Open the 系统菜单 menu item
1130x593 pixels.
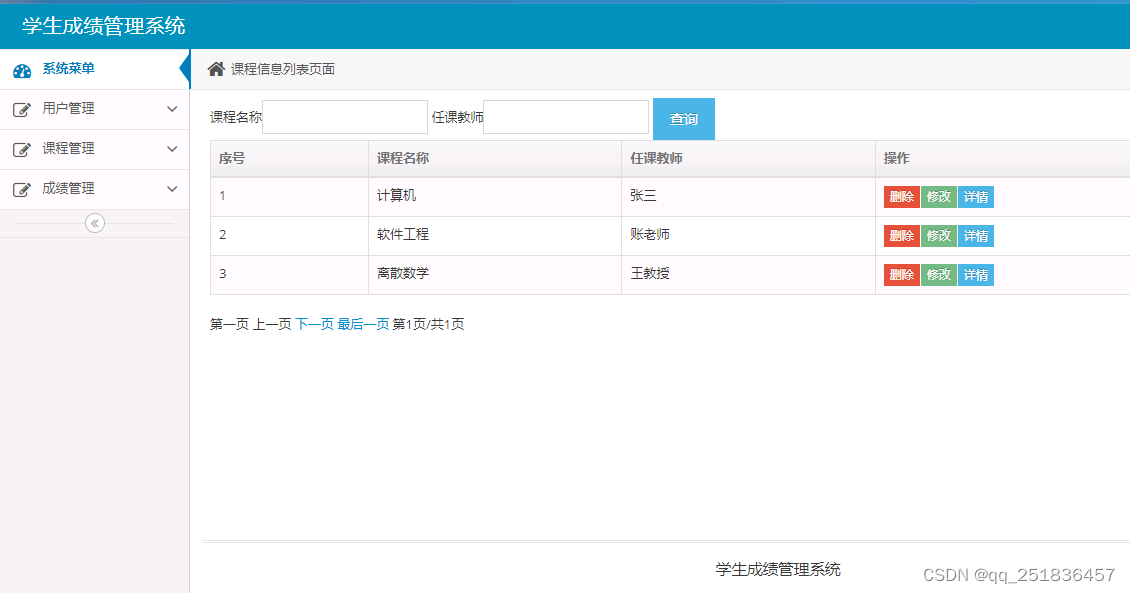click(94, 69)
